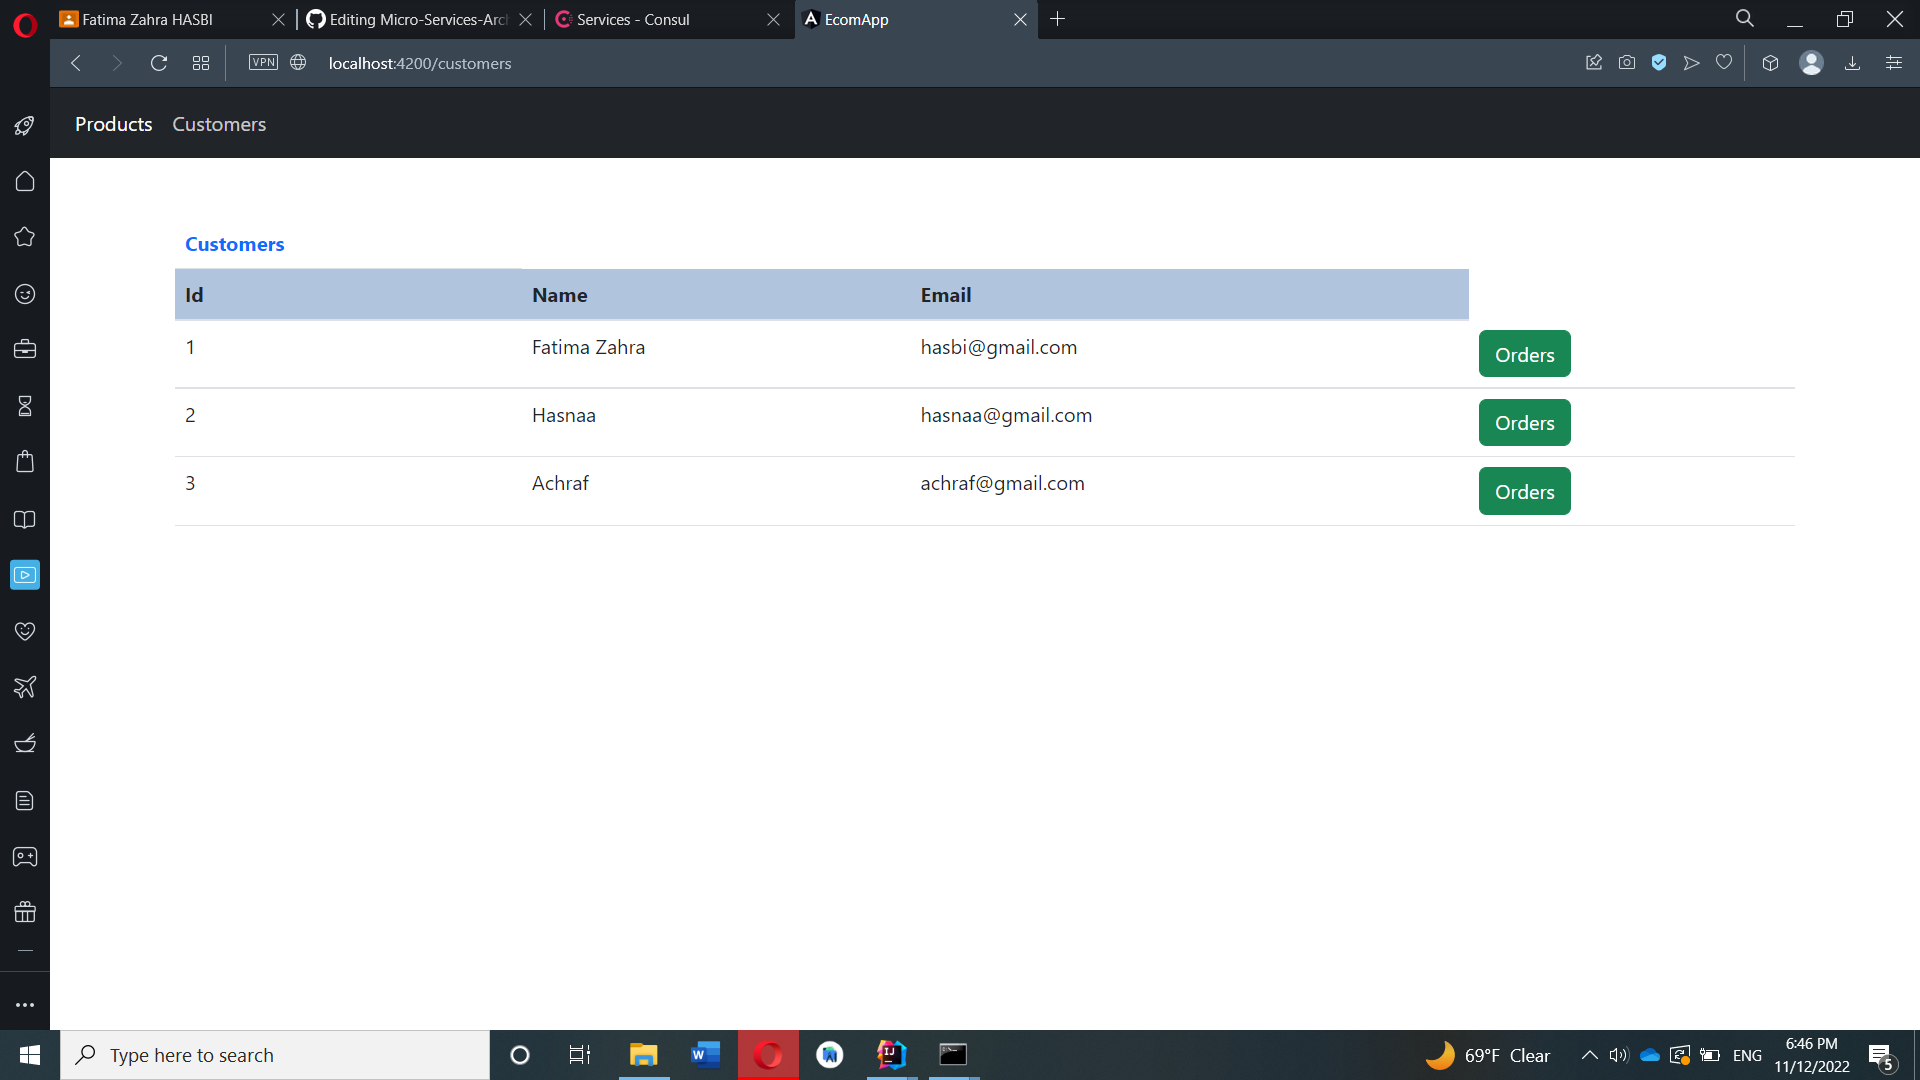The image size is (1920, 1080).
Task: Click the blue shield security badge
Action: pyautogui.click(x=1659, y=62)
